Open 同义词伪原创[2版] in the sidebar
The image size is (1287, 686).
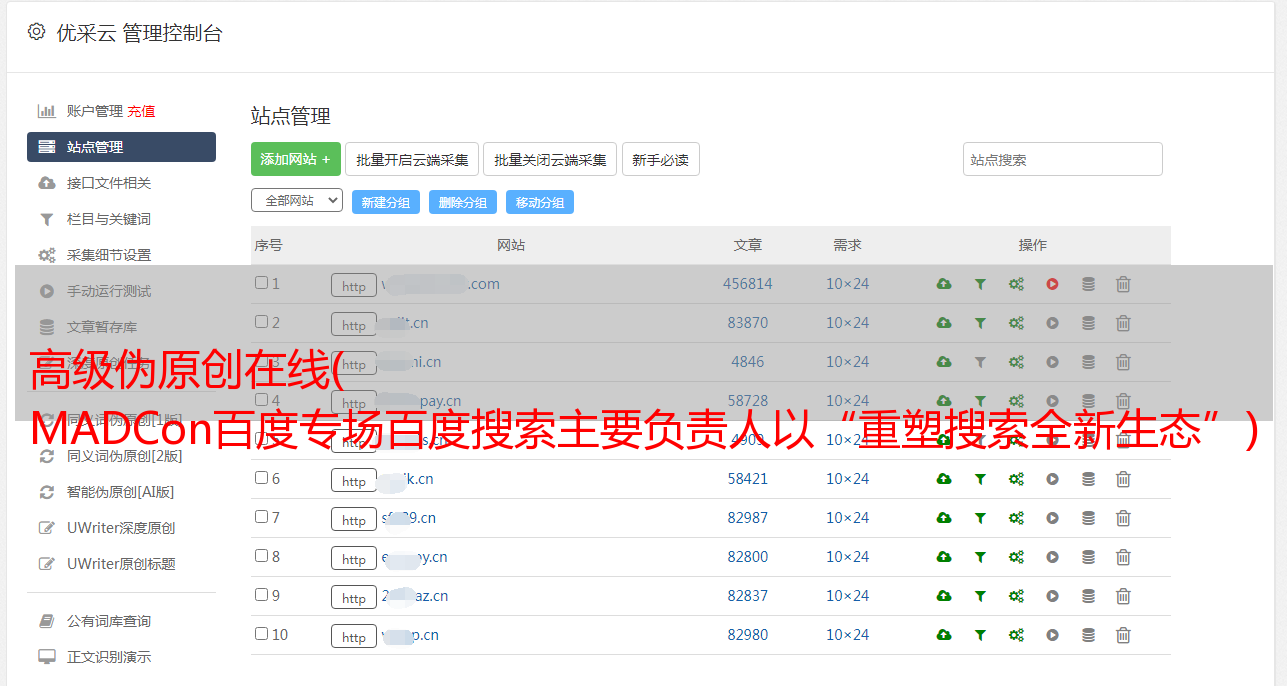[125, 456]
